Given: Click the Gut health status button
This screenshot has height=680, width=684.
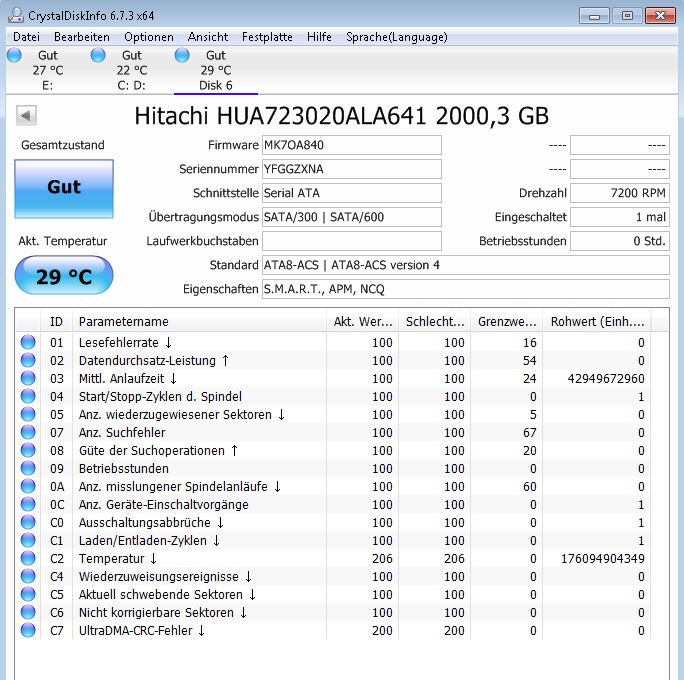Looking at the screenshot, I should coord(64,188).
